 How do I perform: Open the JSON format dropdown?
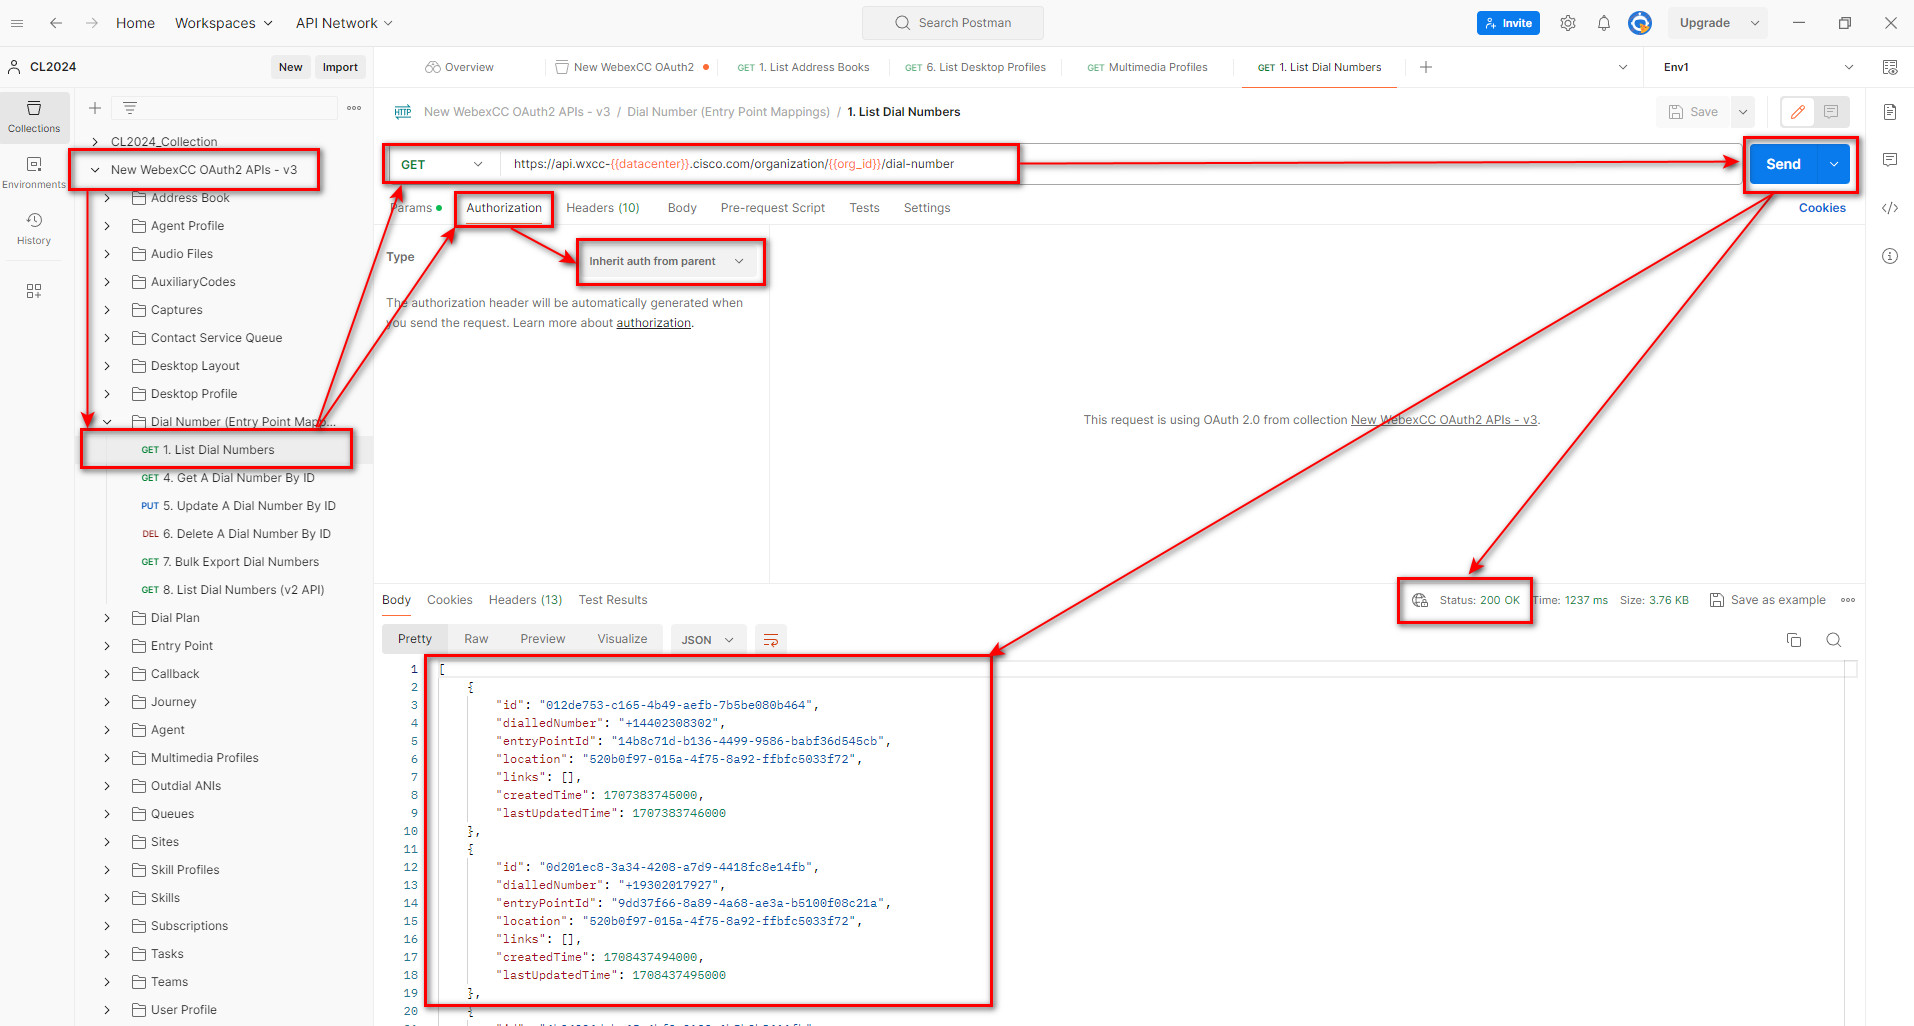point(708,640)
